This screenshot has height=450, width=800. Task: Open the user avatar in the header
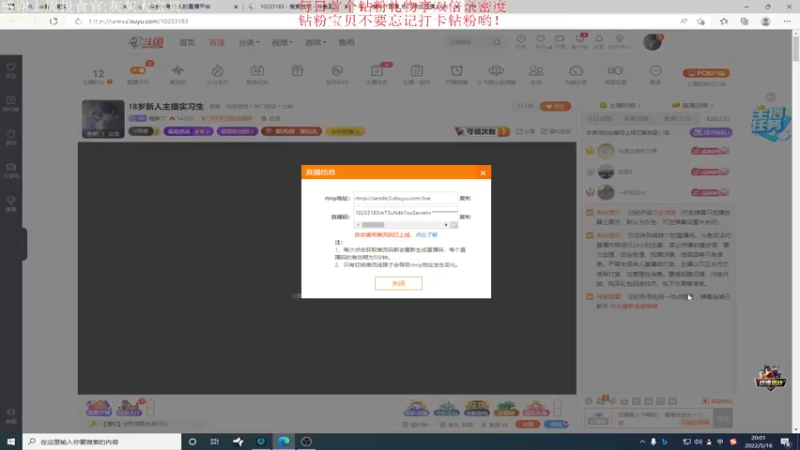pyautogui.click(x=652, y=42)
